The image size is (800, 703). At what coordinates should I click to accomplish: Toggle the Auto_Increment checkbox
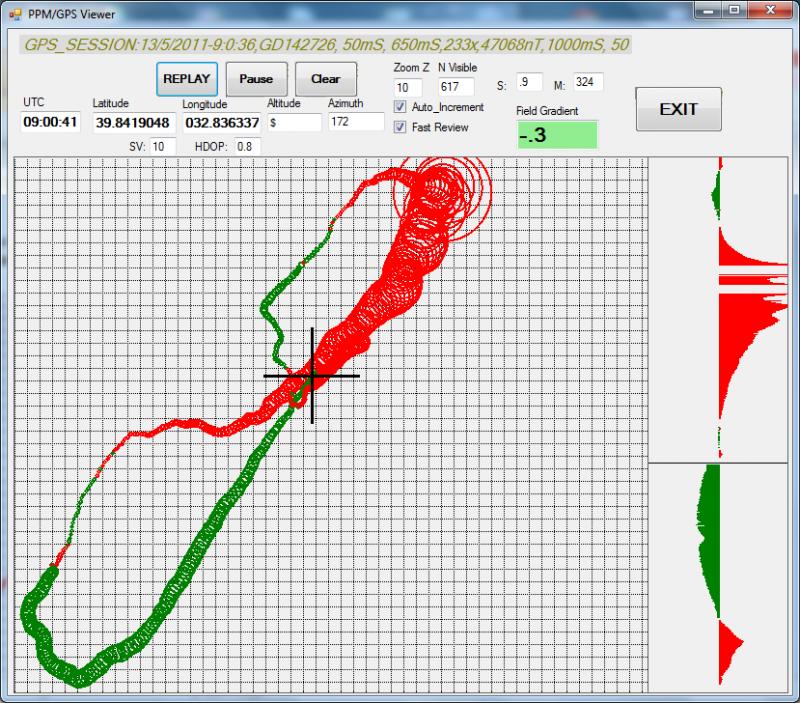point(400,107)
